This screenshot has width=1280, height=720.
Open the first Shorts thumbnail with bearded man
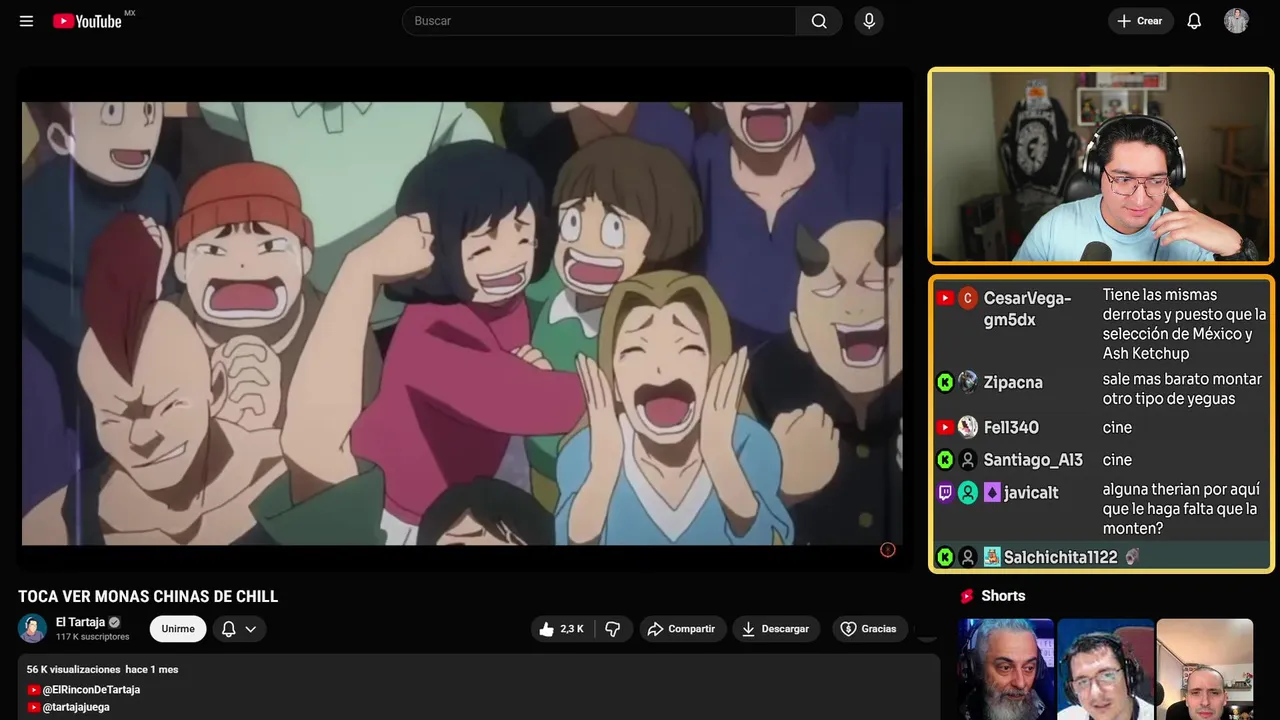pos(1006,669)
